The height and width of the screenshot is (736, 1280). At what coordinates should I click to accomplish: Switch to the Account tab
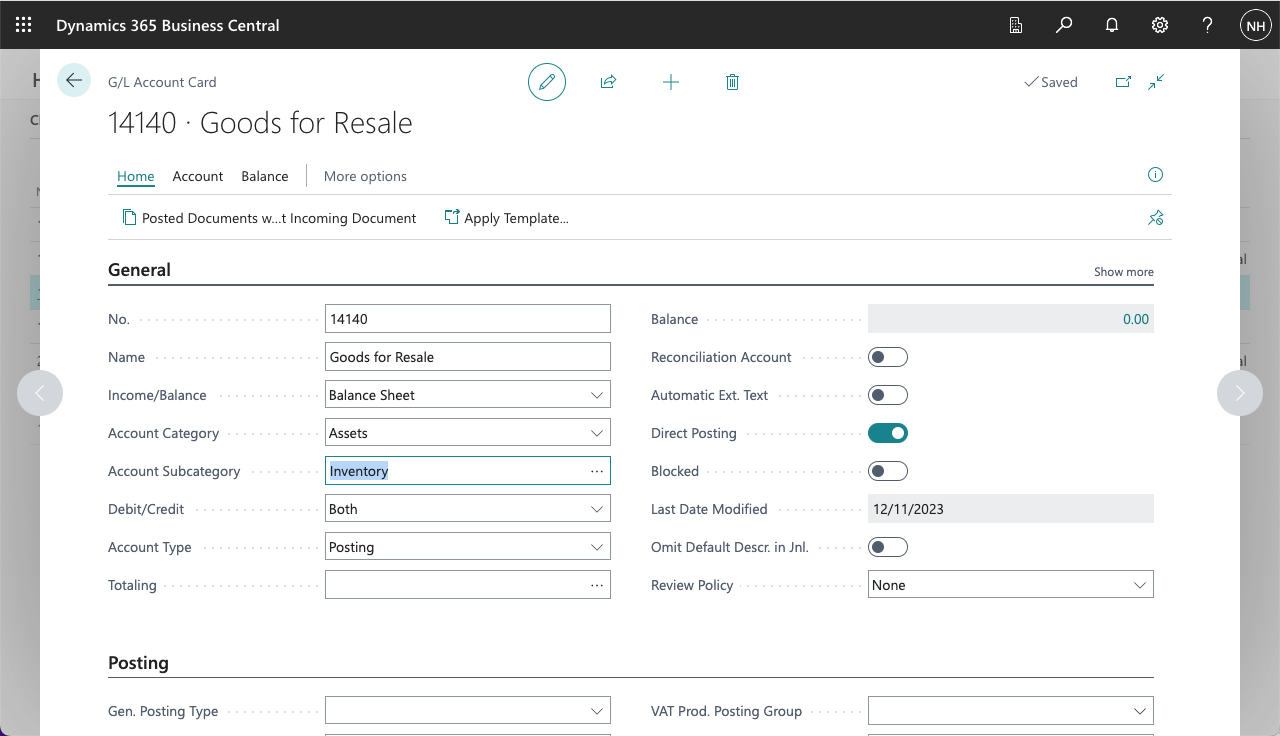pyautogui.click(x=198, y=176)
